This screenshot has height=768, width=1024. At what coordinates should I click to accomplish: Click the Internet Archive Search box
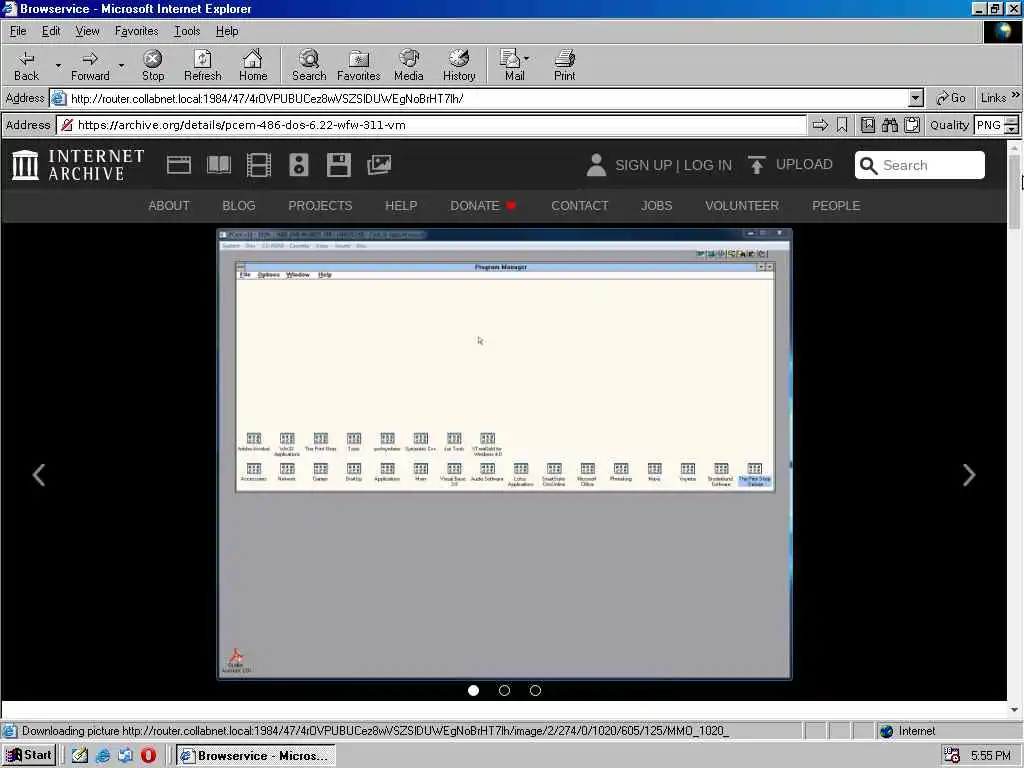[920, 165]
